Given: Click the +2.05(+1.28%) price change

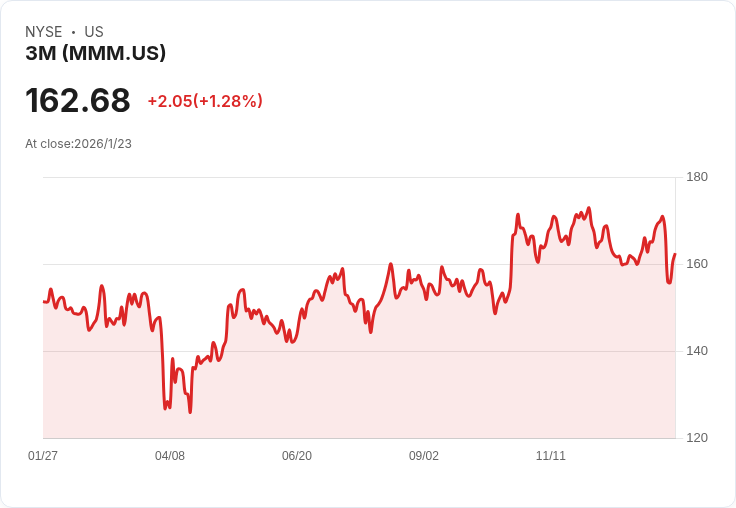Looking at the screenshot, I should (205, 101).
